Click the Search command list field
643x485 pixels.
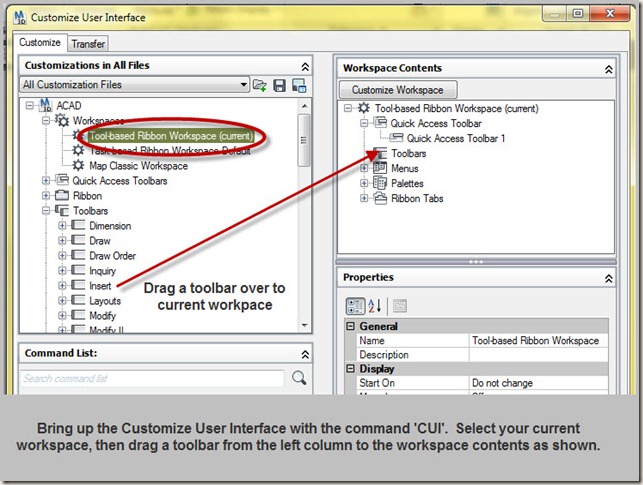152,378
